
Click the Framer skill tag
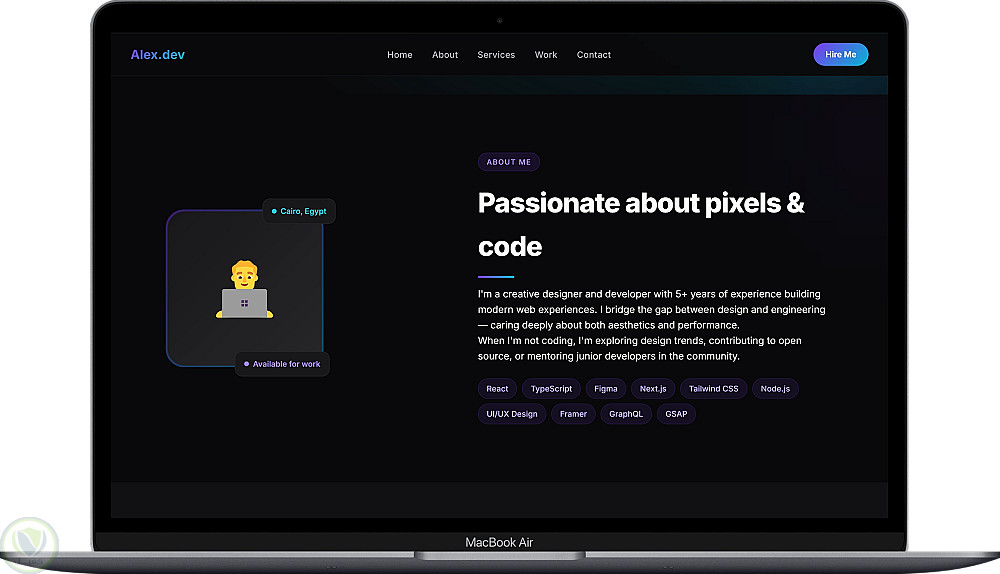[573, 414]
